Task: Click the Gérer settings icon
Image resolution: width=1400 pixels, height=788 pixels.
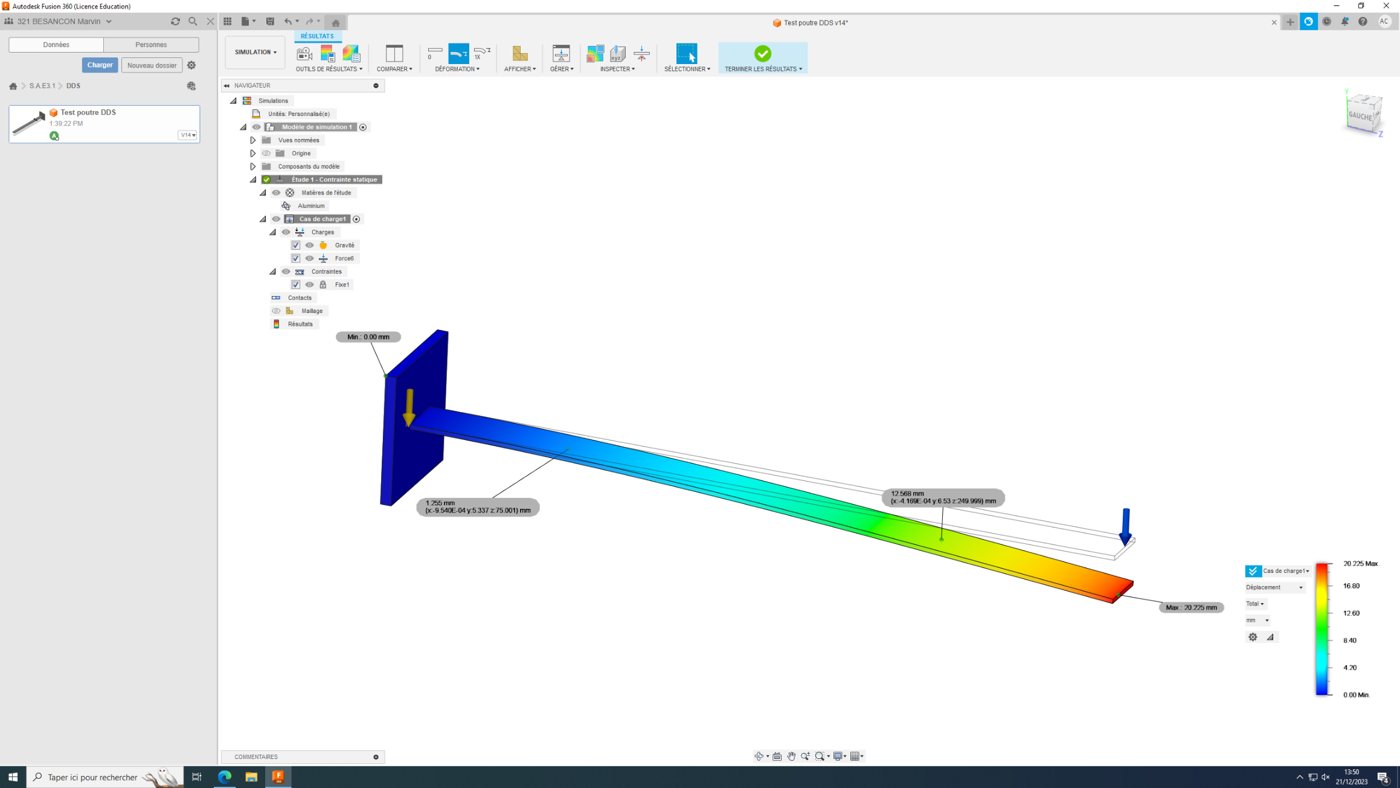Action: 561,53
